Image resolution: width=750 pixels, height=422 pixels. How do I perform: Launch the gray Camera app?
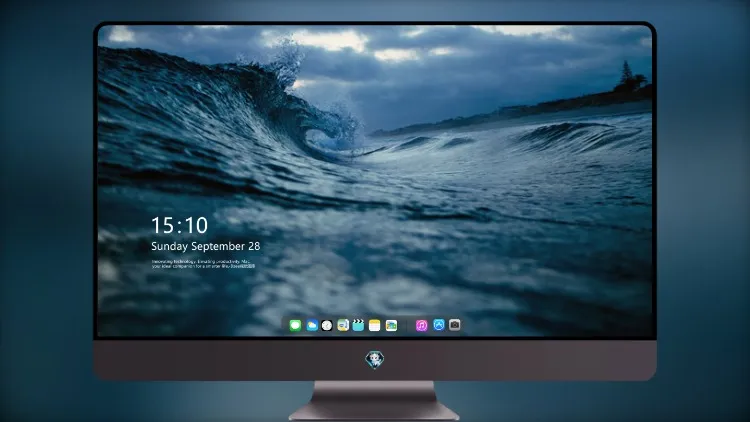coord(455,325)
